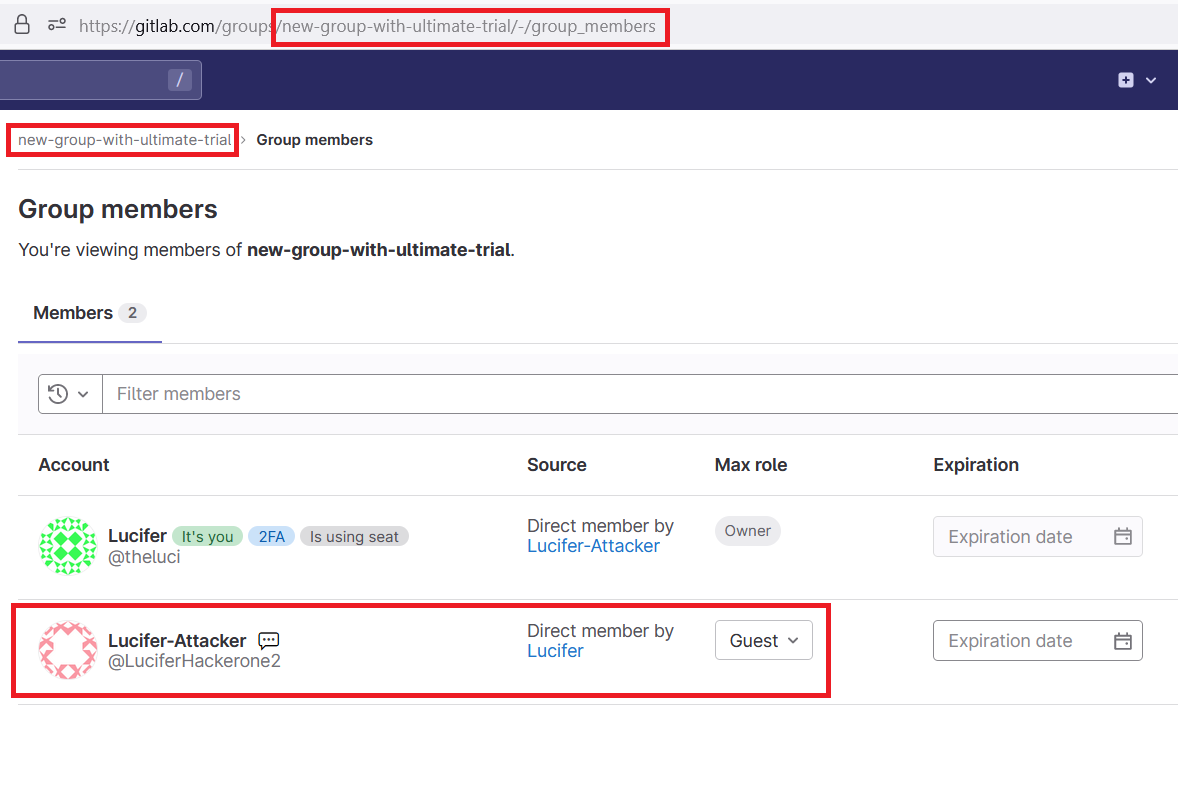Expand the filter history dropdown chevron

click(x=82, y=394)
